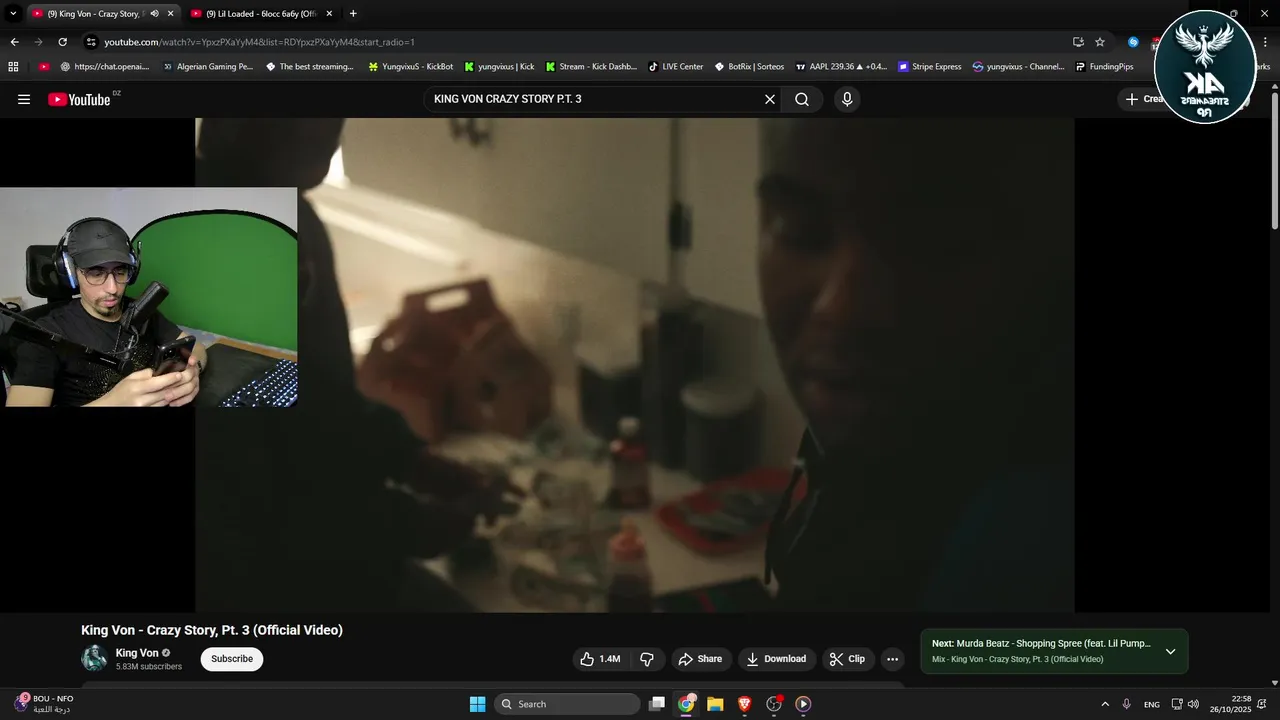Image resolution: width=1280 pixels, height=720 pixels.
Task: Click the taskbar Search box
Action: [x=567, y=704]
